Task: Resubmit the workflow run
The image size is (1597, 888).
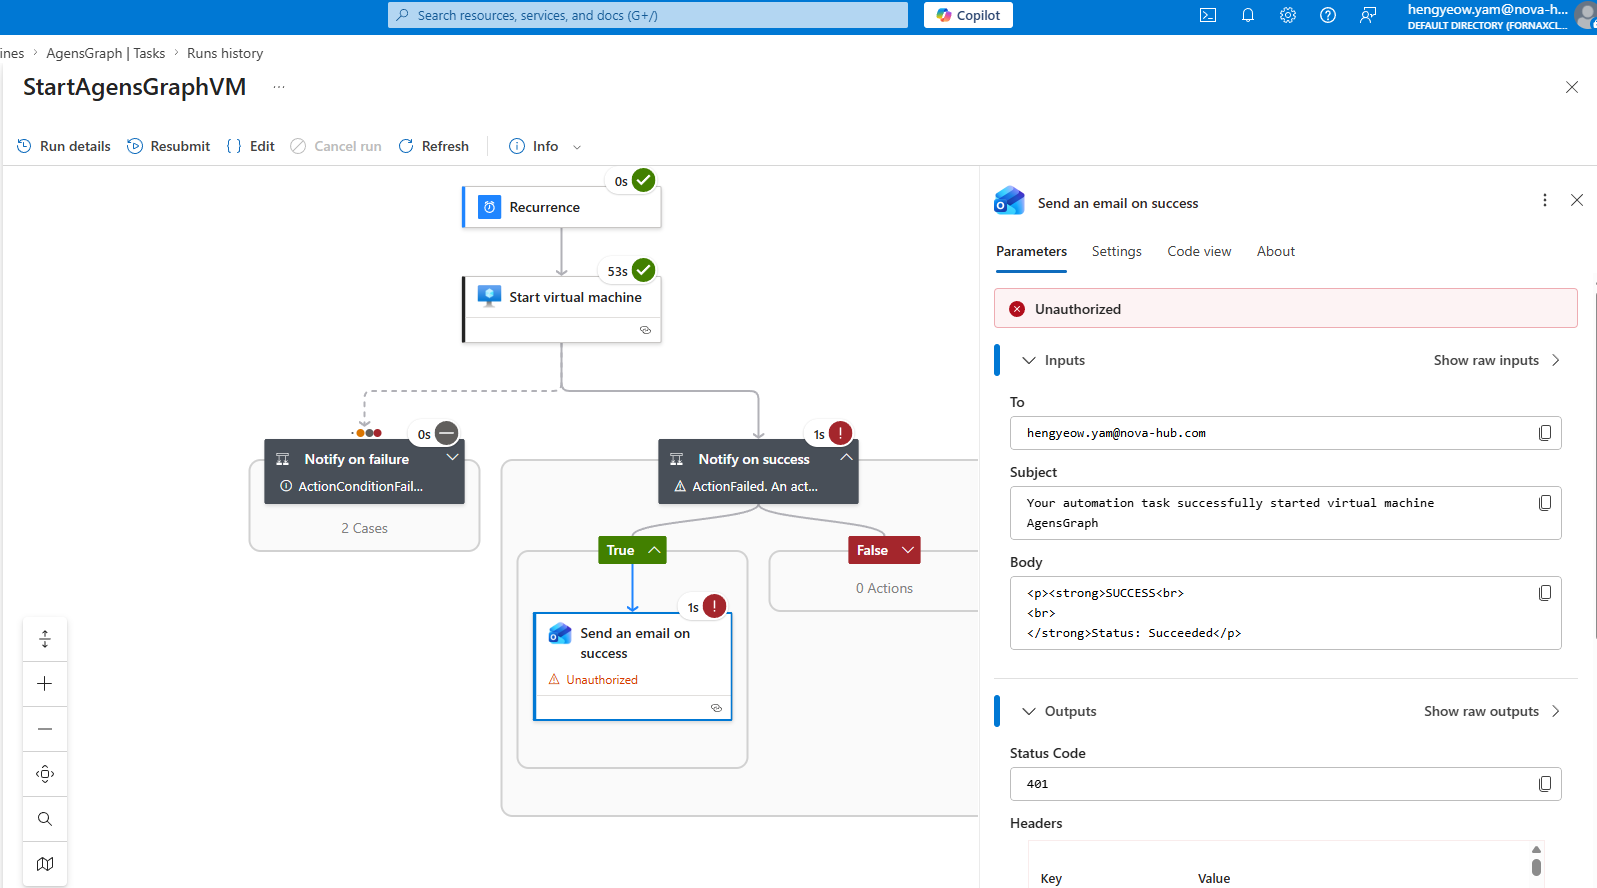Action: pos(169,146)
